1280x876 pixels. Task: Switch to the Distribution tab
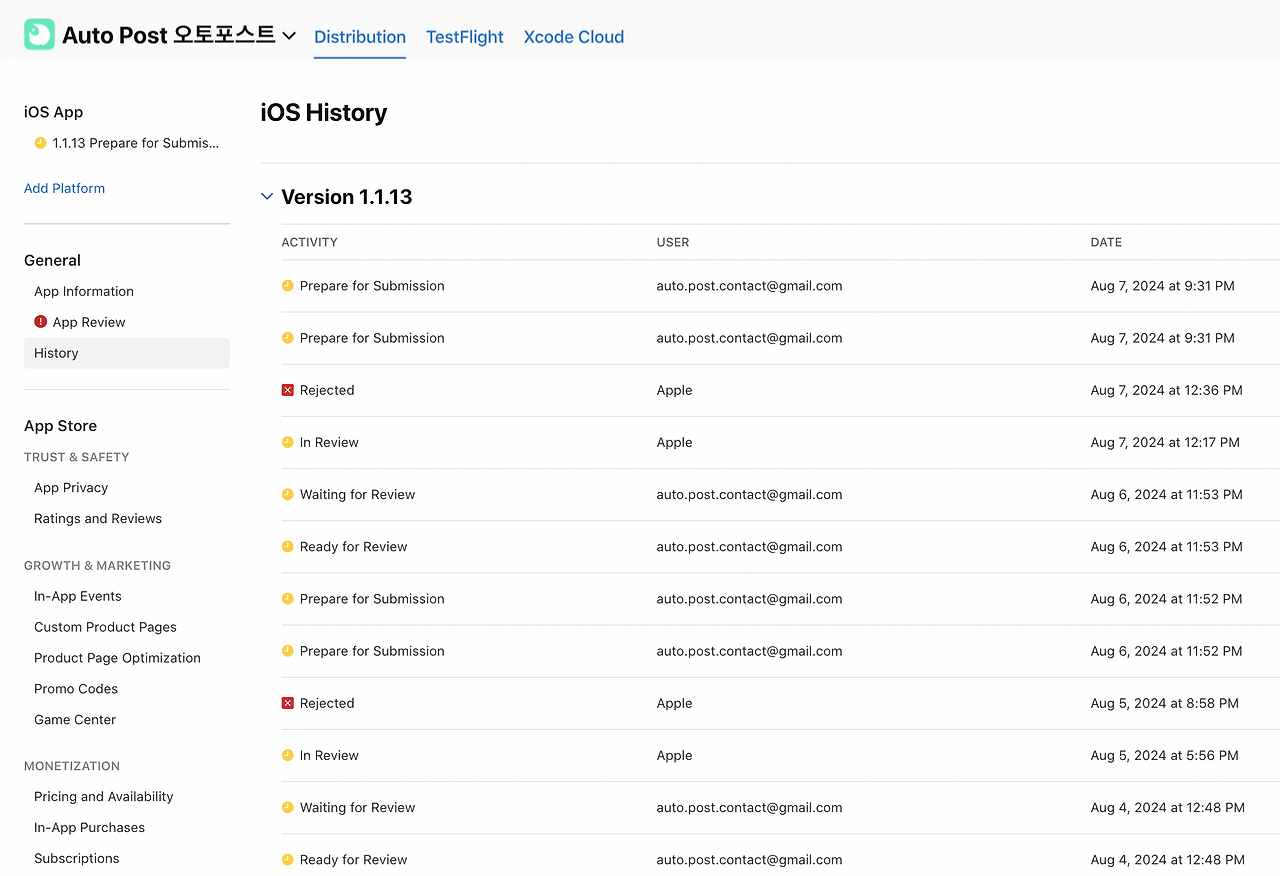click(360, 37)
